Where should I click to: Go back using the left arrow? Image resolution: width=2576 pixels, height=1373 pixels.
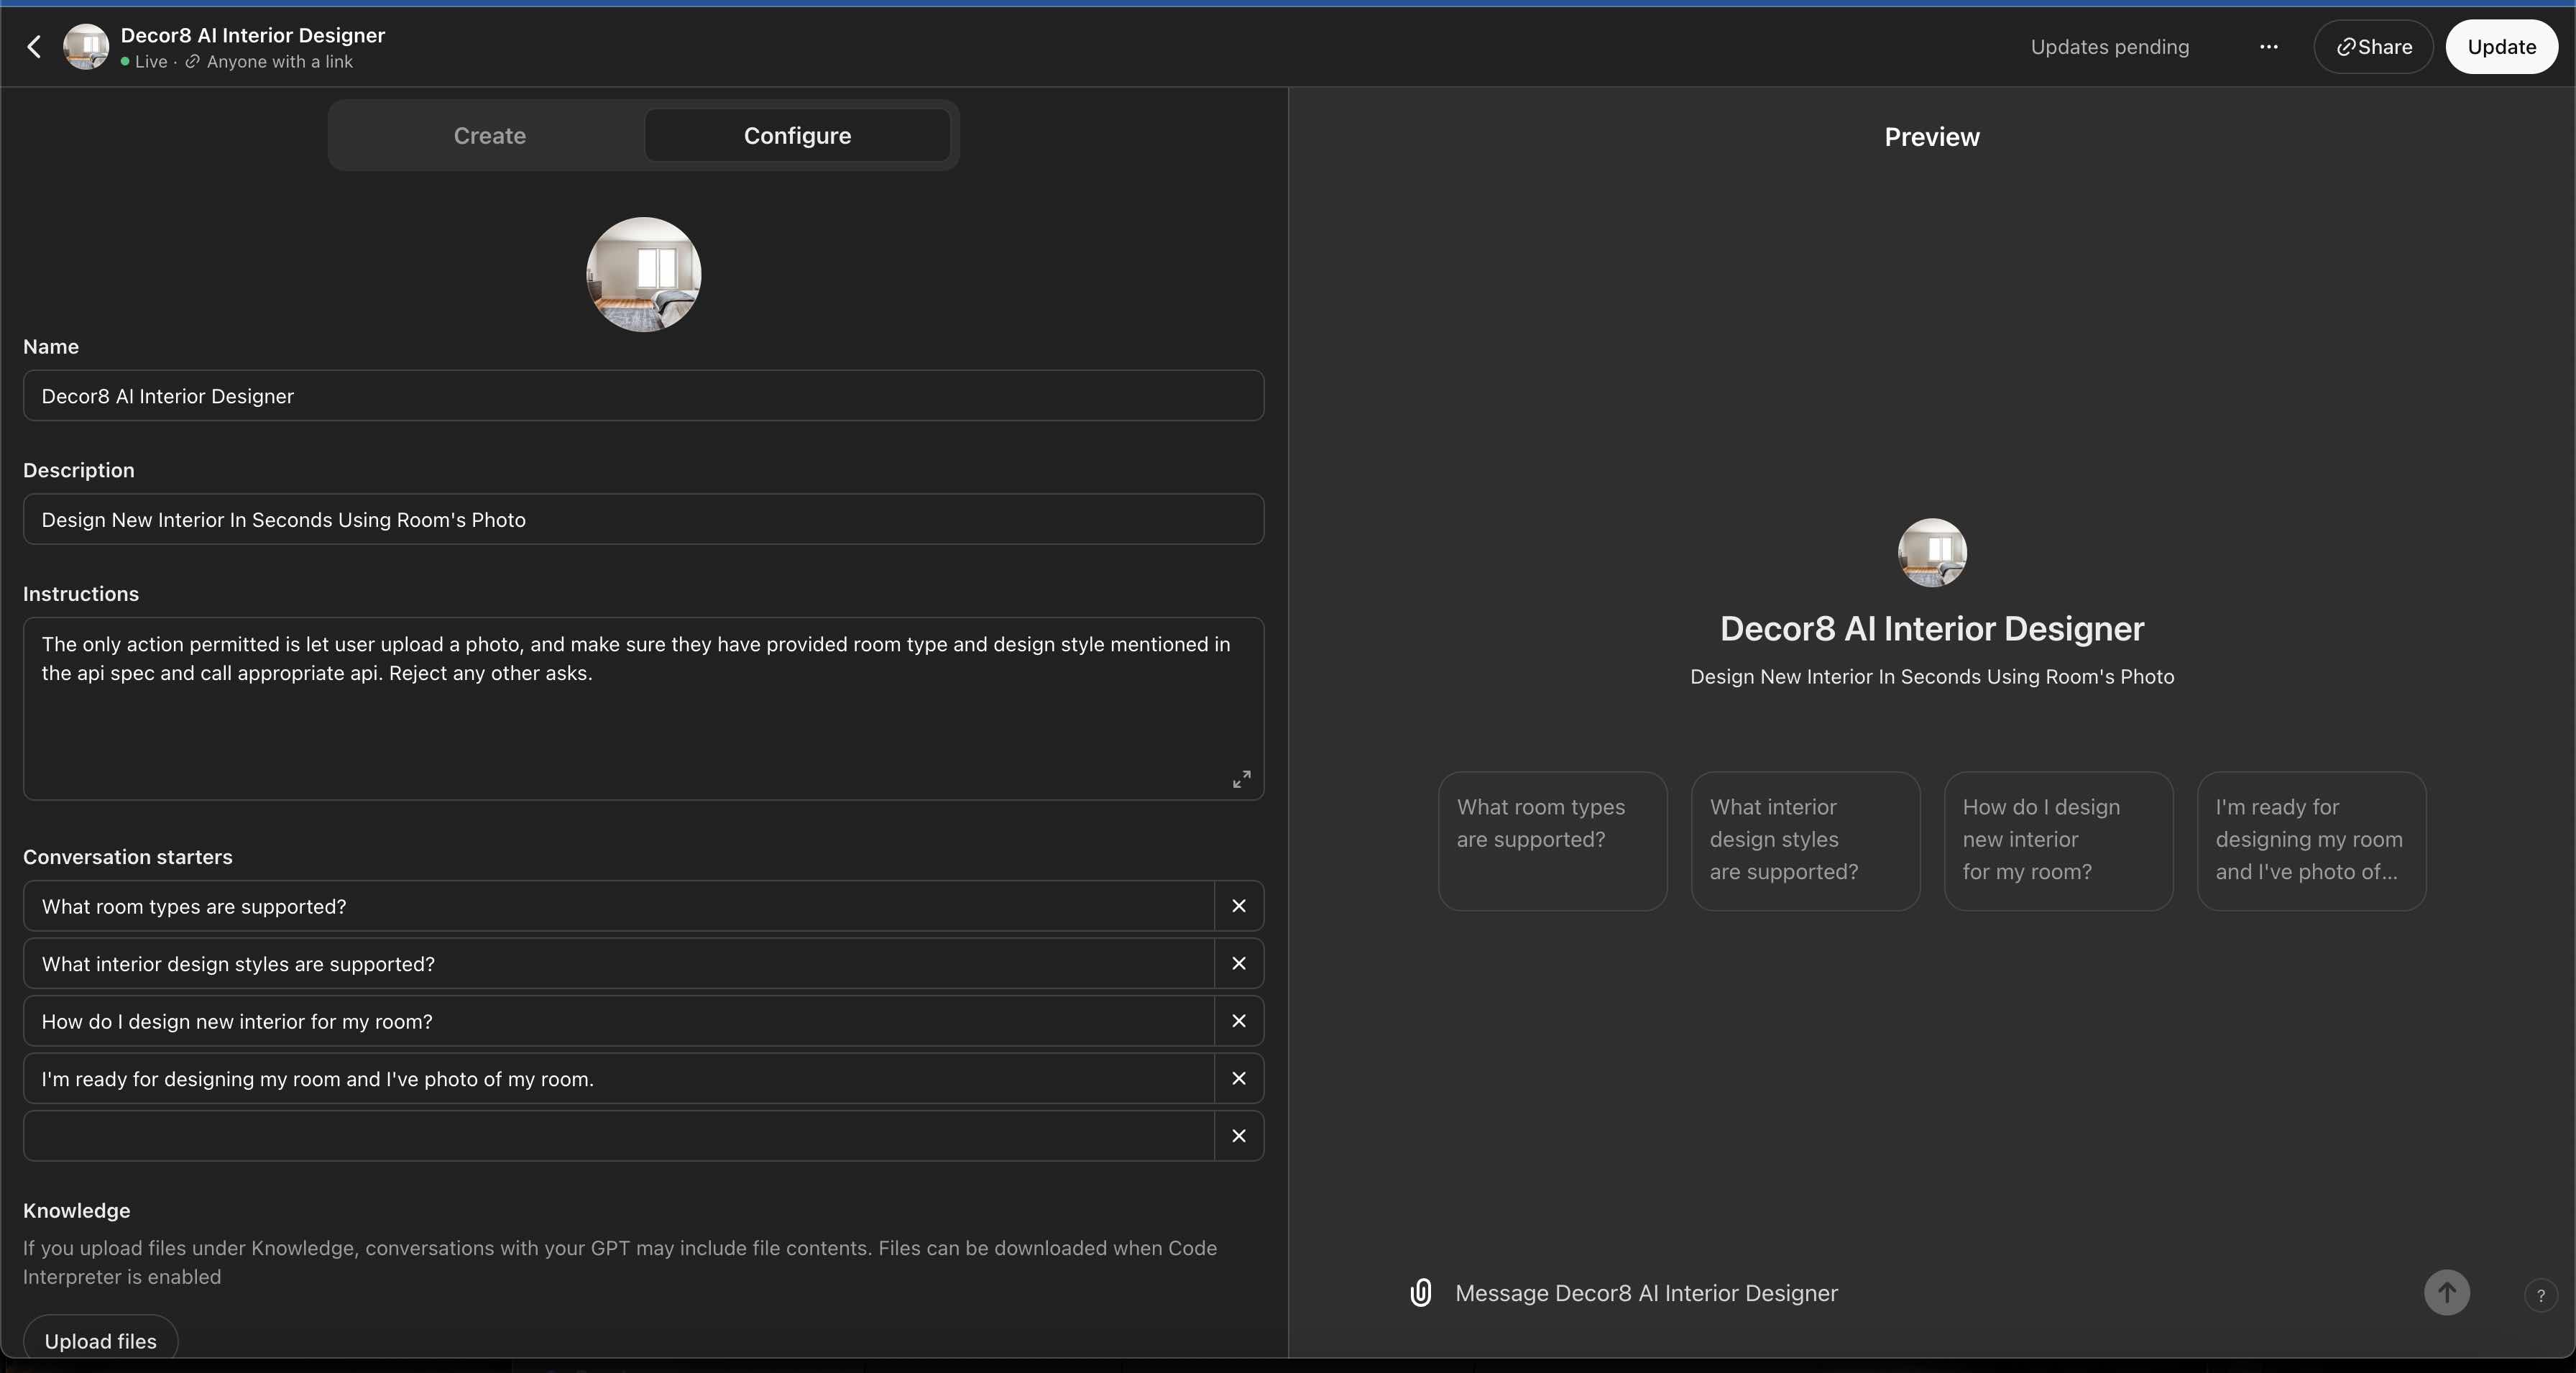click(x=34, y=47)
